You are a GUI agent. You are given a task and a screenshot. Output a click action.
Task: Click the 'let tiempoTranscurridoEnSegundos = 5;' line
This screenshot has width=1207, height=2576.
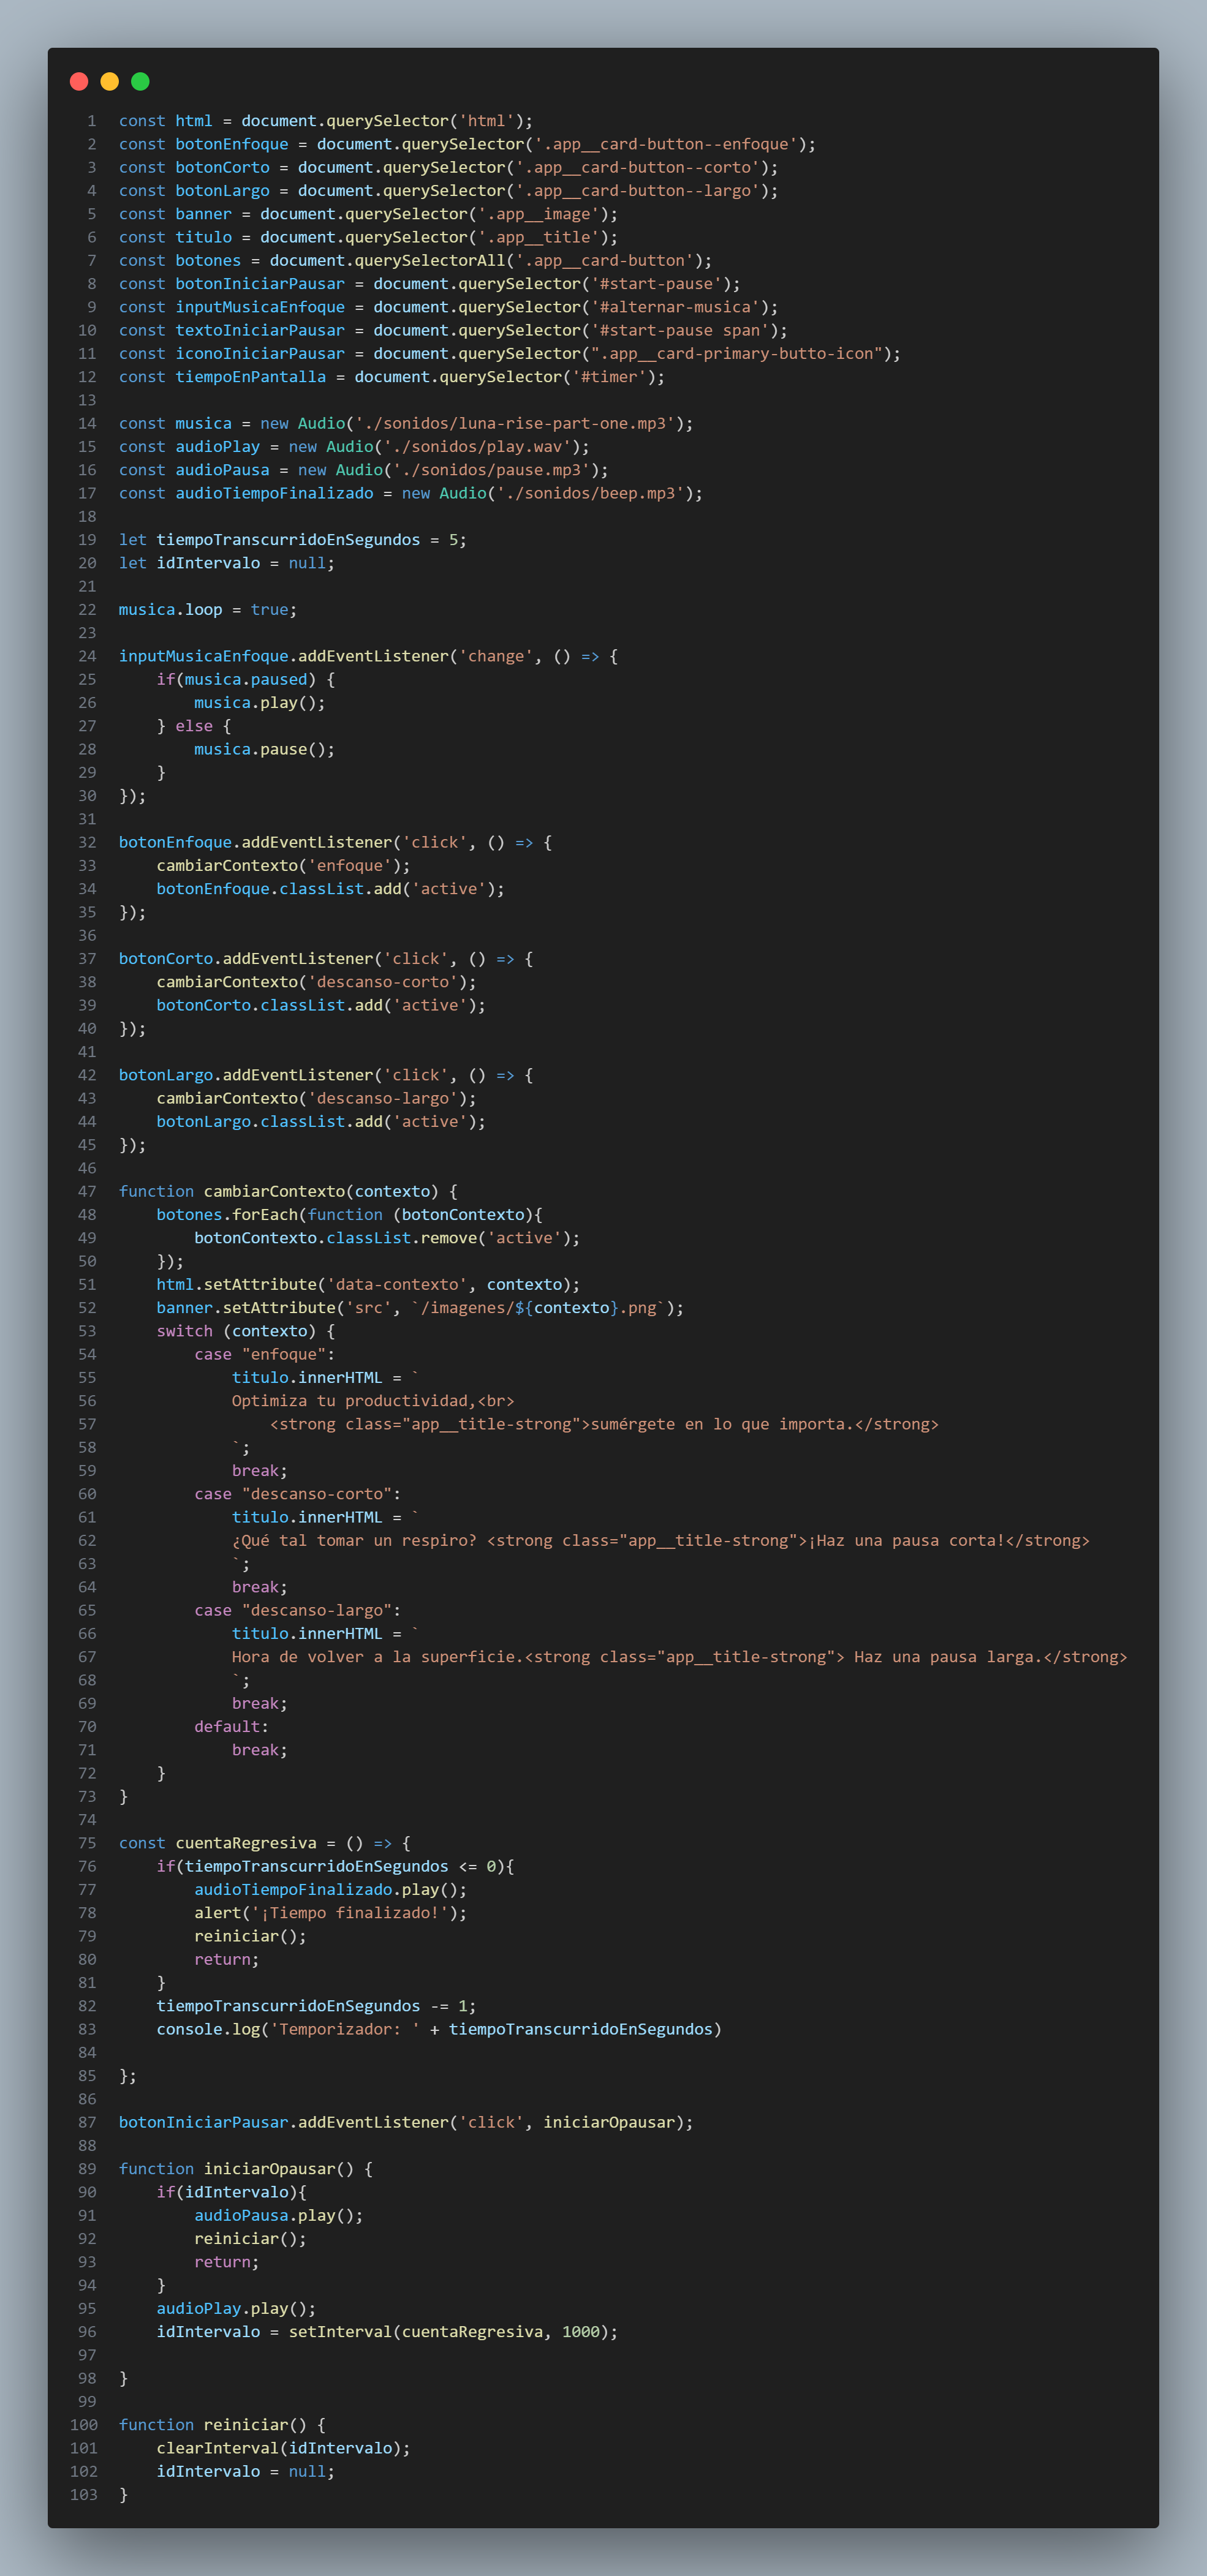coord(292,540)
